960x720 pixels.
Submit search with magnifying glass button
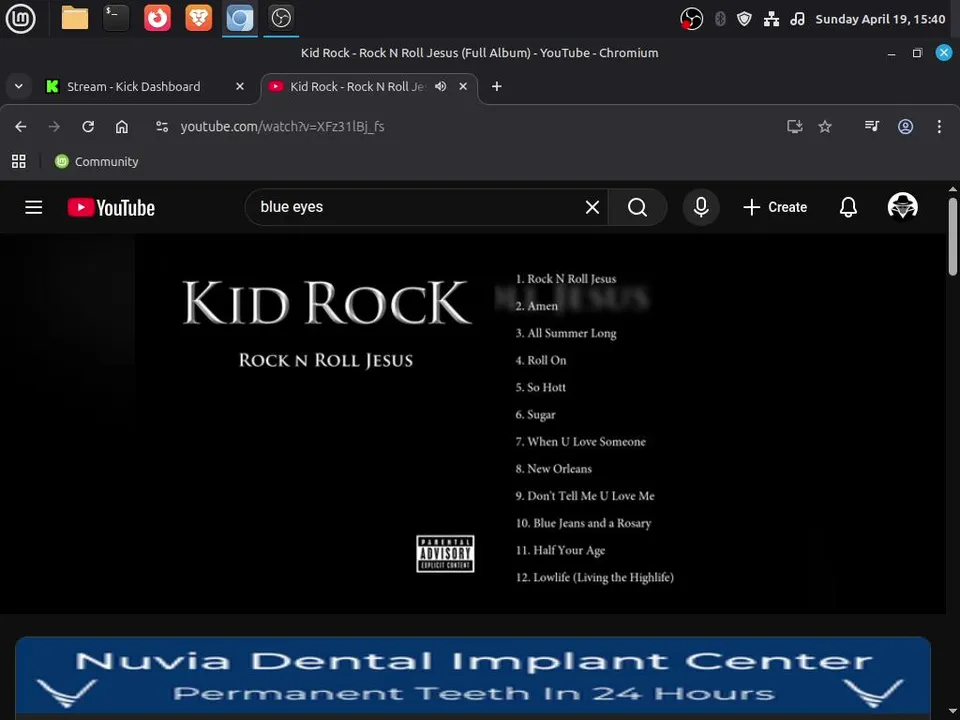637,208
